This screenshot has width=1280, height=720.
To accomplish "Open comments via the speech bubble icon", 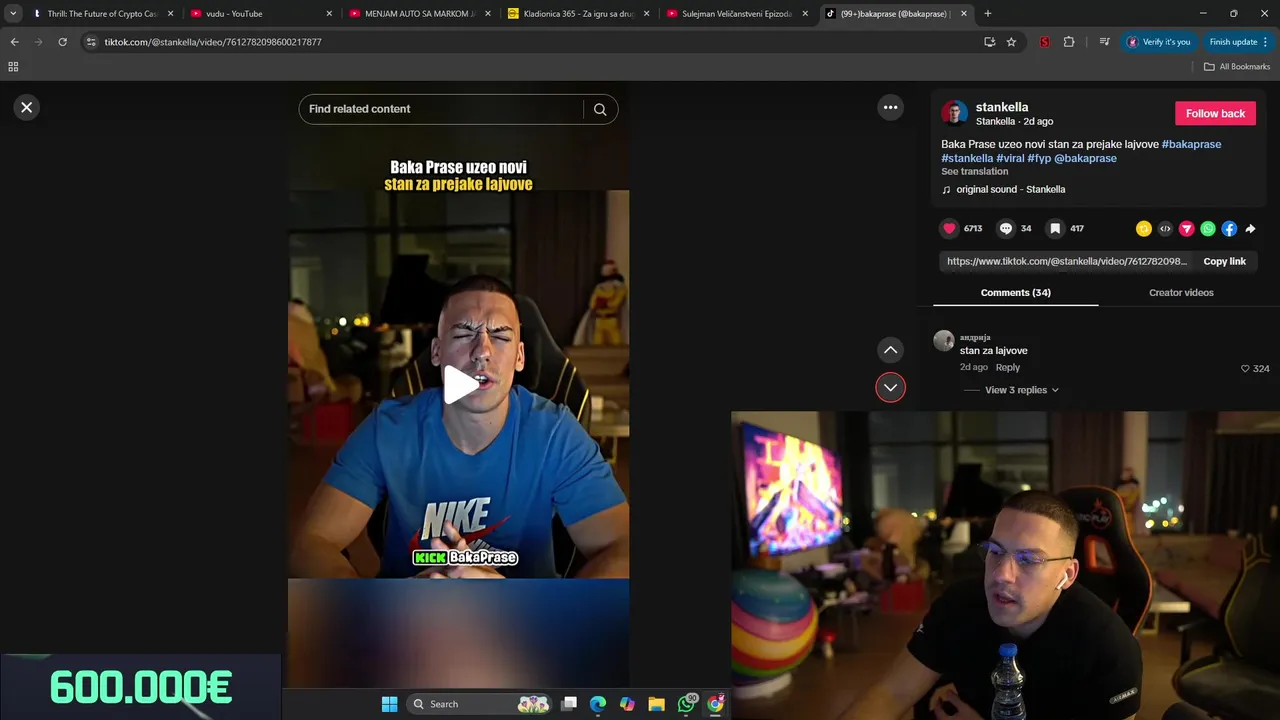I will [1006, 228].
